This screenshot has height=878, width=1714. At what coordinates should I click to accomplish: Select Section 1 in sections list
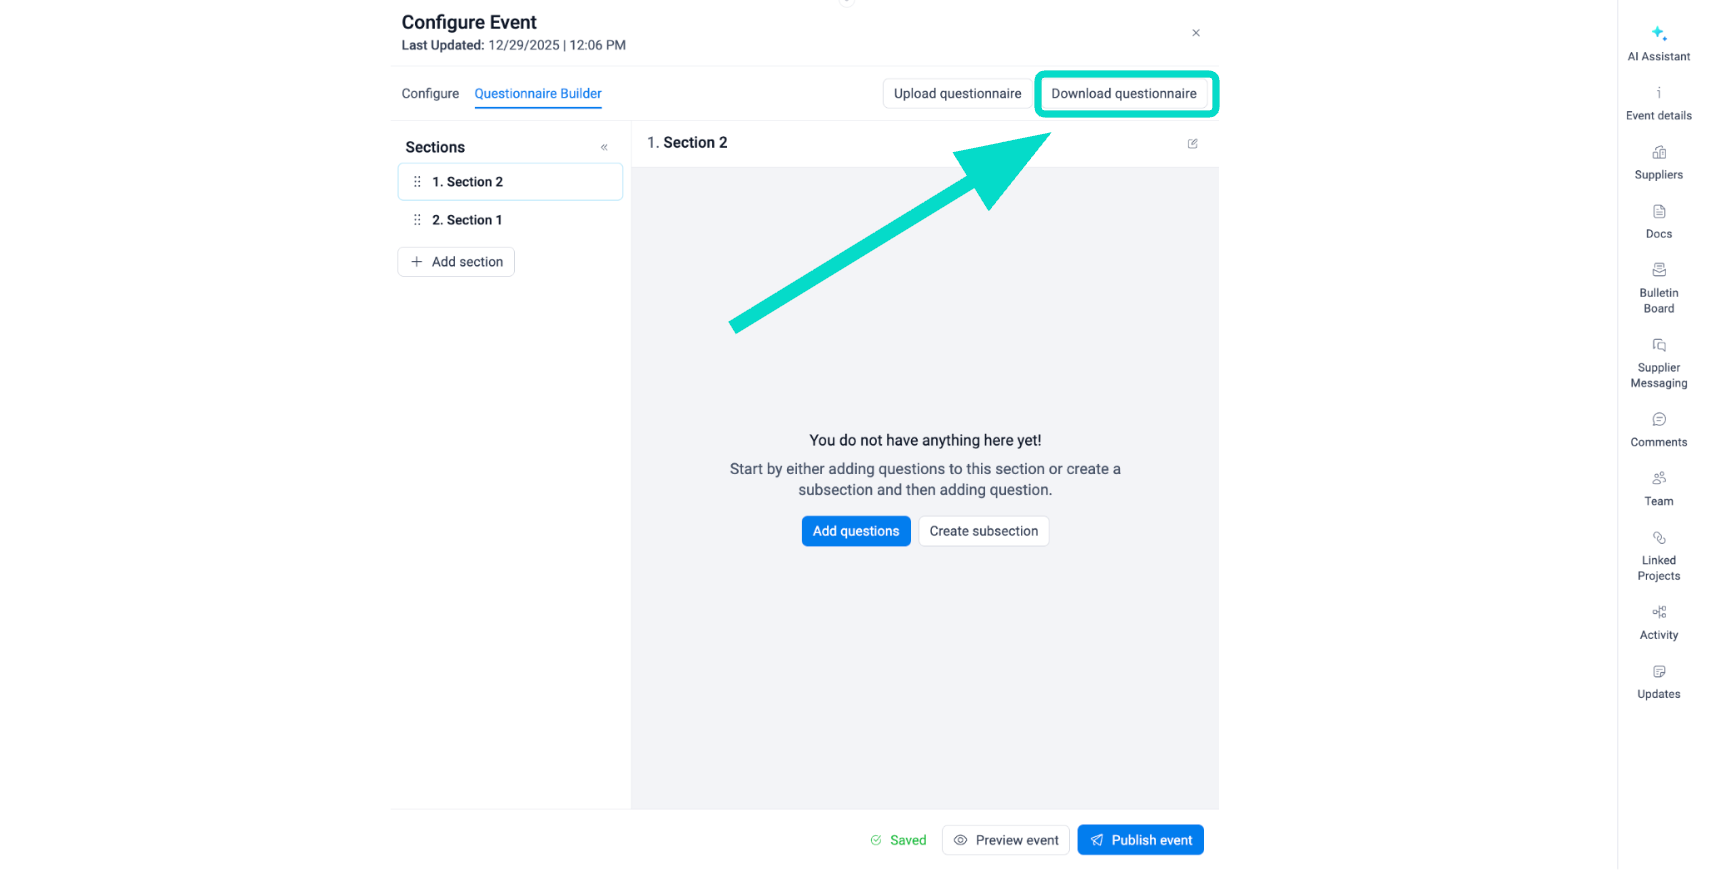[467, 220]
